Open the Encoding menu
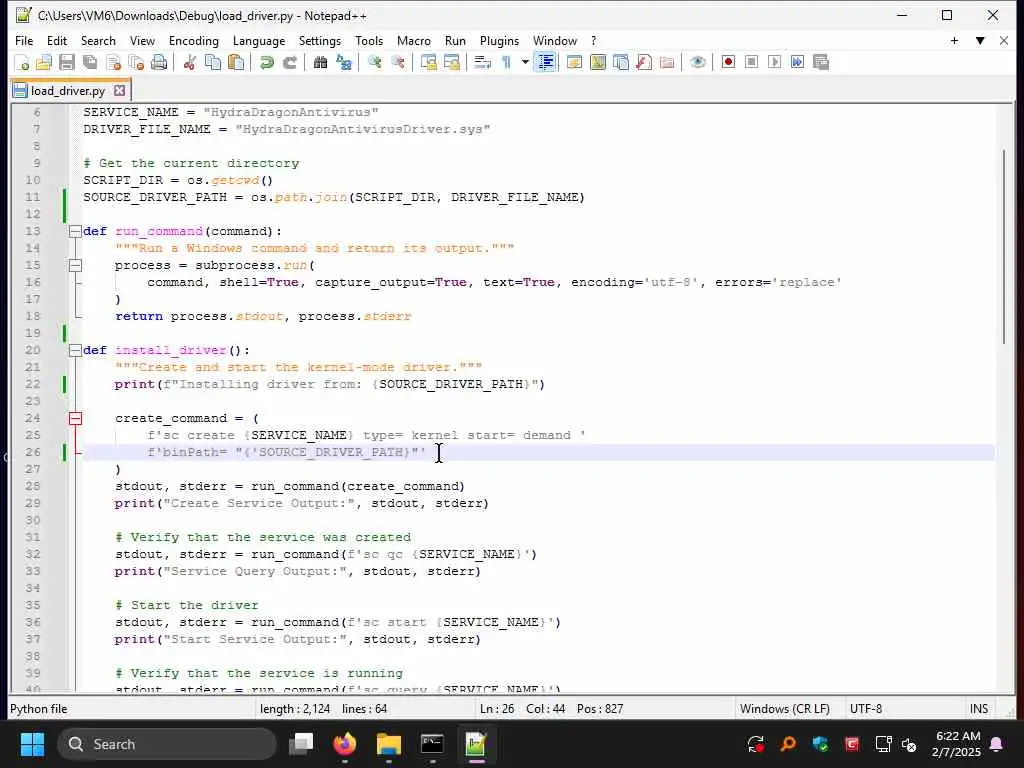This screenshot has width=1024, height=768. [193, 40]
